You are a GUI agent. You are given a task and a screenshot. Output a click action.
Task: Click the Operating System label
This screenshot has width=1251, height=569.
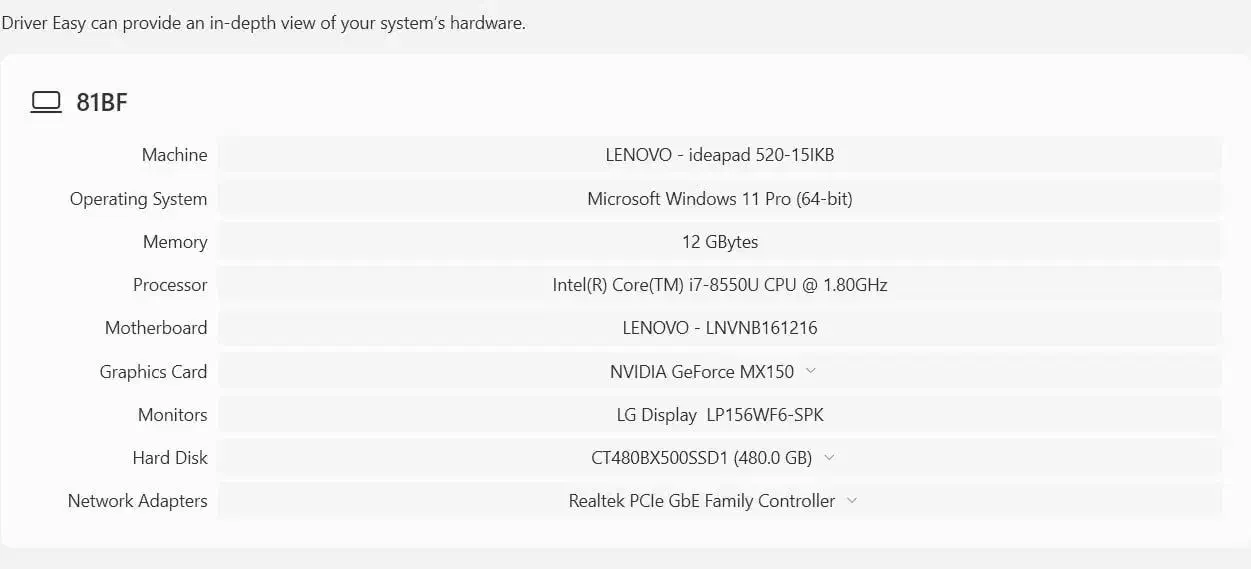coord(138,199)
